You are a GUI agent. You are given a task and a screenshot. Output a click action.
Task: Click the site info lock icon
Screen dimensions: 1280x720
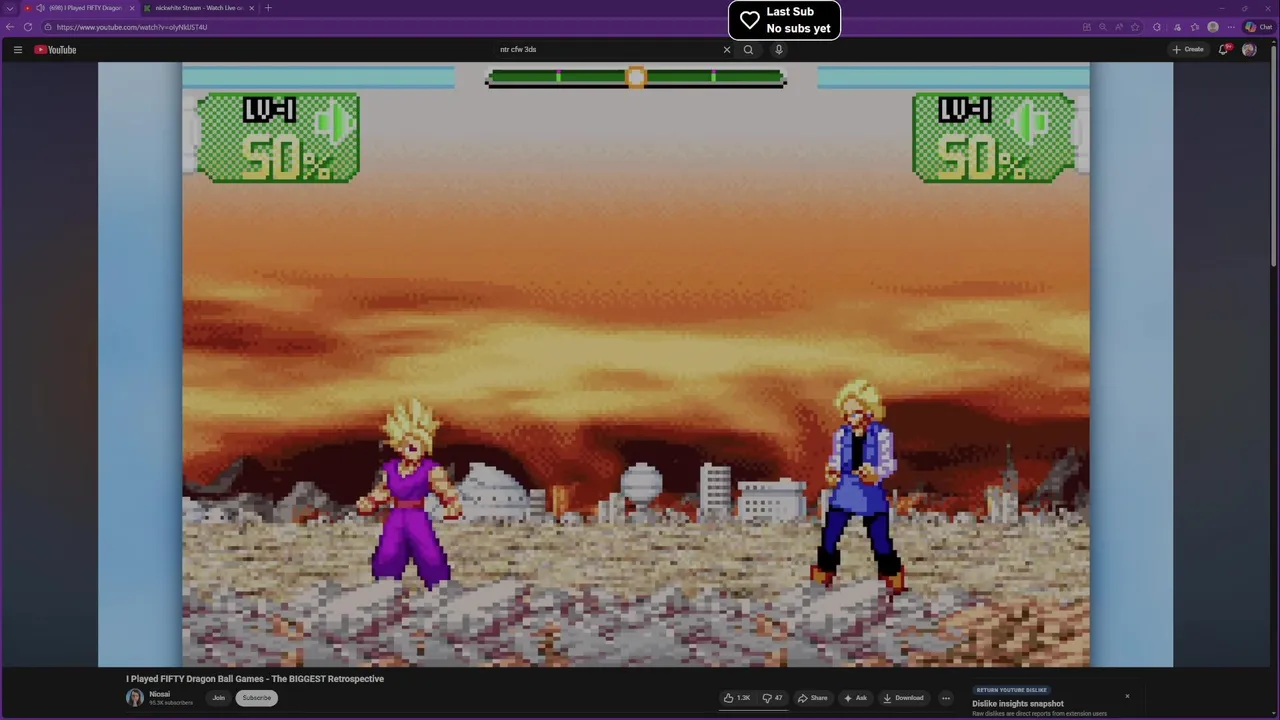click(x=48, y=27)
